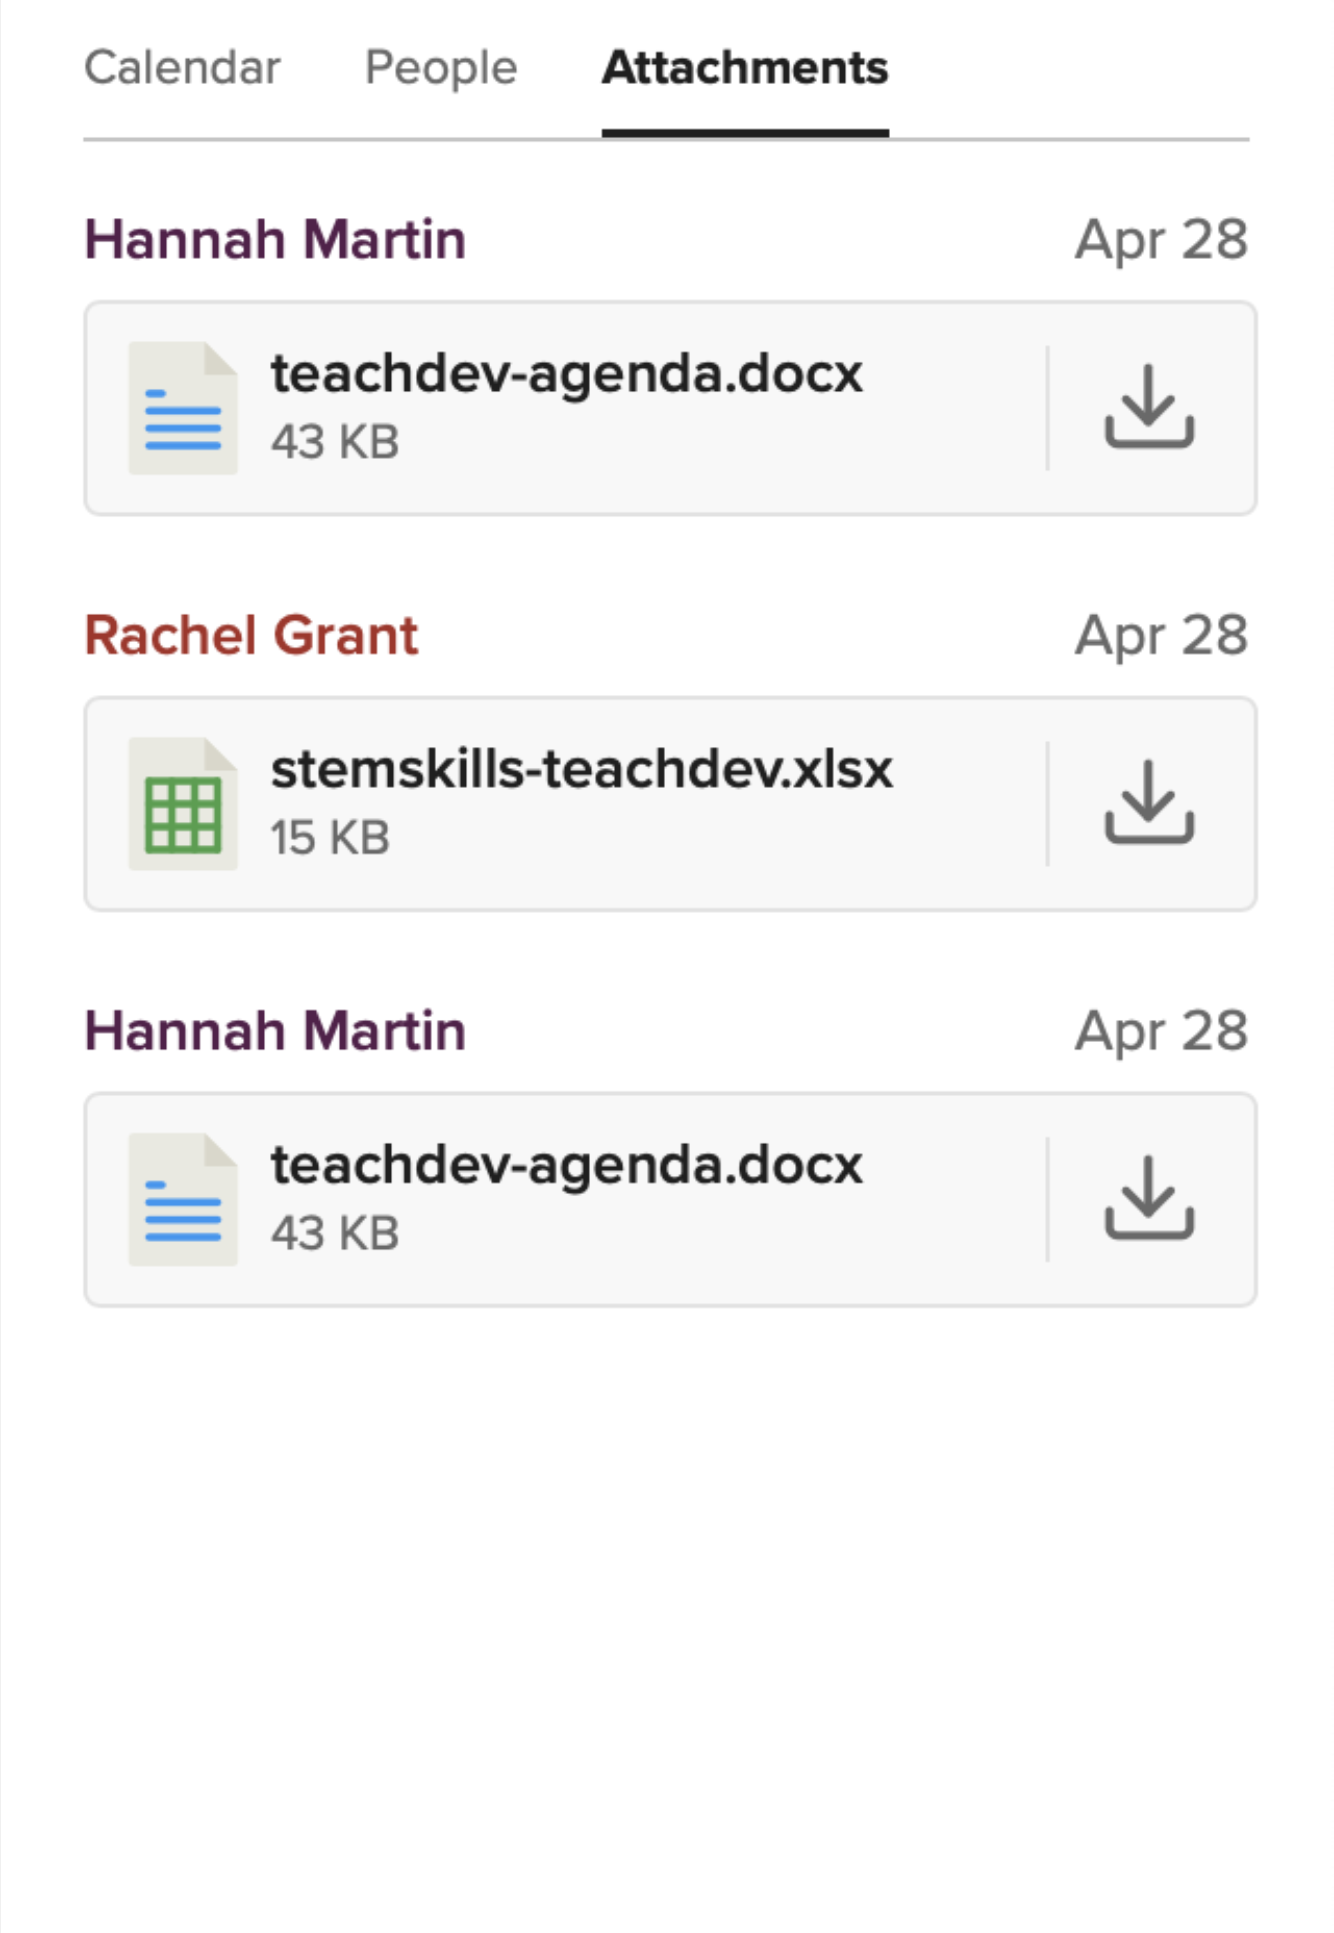The height and width of the screenshot is (1933, 1334).
Task: Open the first teachdev-agenda.docx file name
Action: coord(566,375)
